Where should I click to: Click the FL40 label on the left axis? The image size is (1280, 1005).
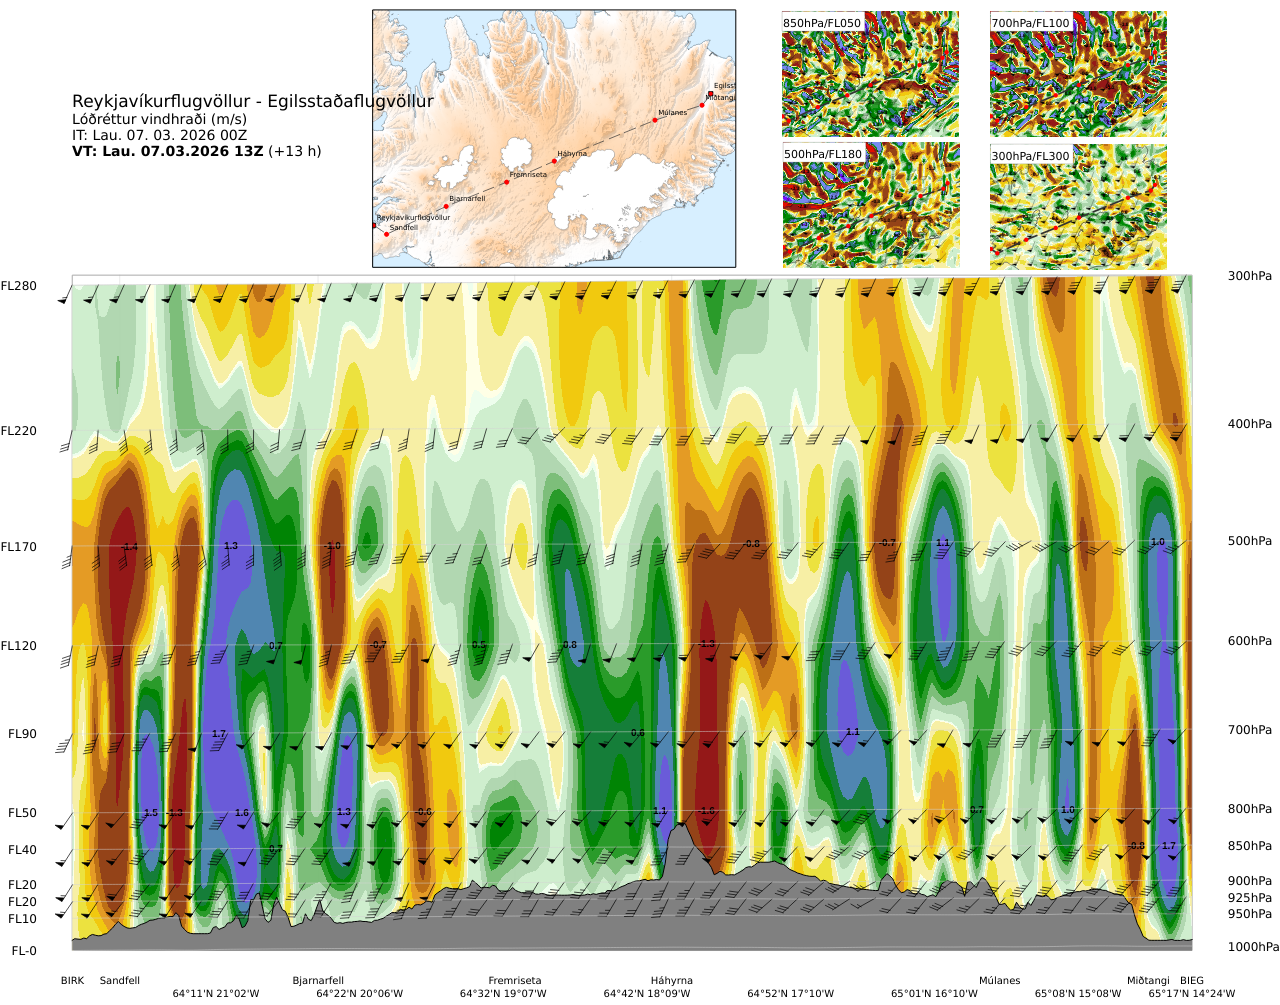tap(22, 850)
